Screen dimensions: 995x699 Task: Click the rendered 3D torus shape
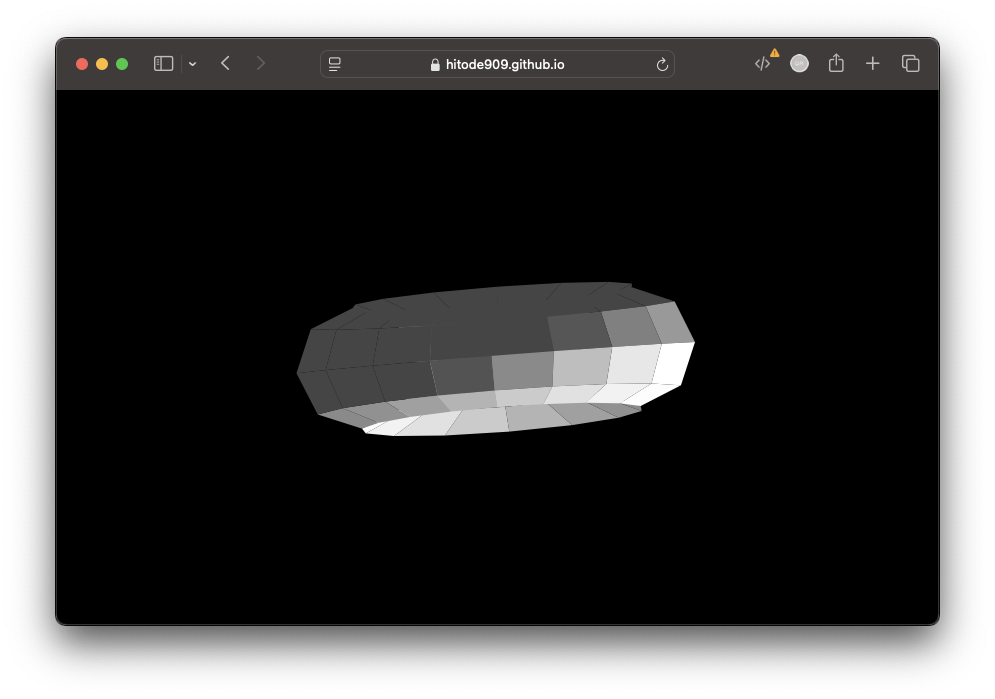[x=496, y=359]
